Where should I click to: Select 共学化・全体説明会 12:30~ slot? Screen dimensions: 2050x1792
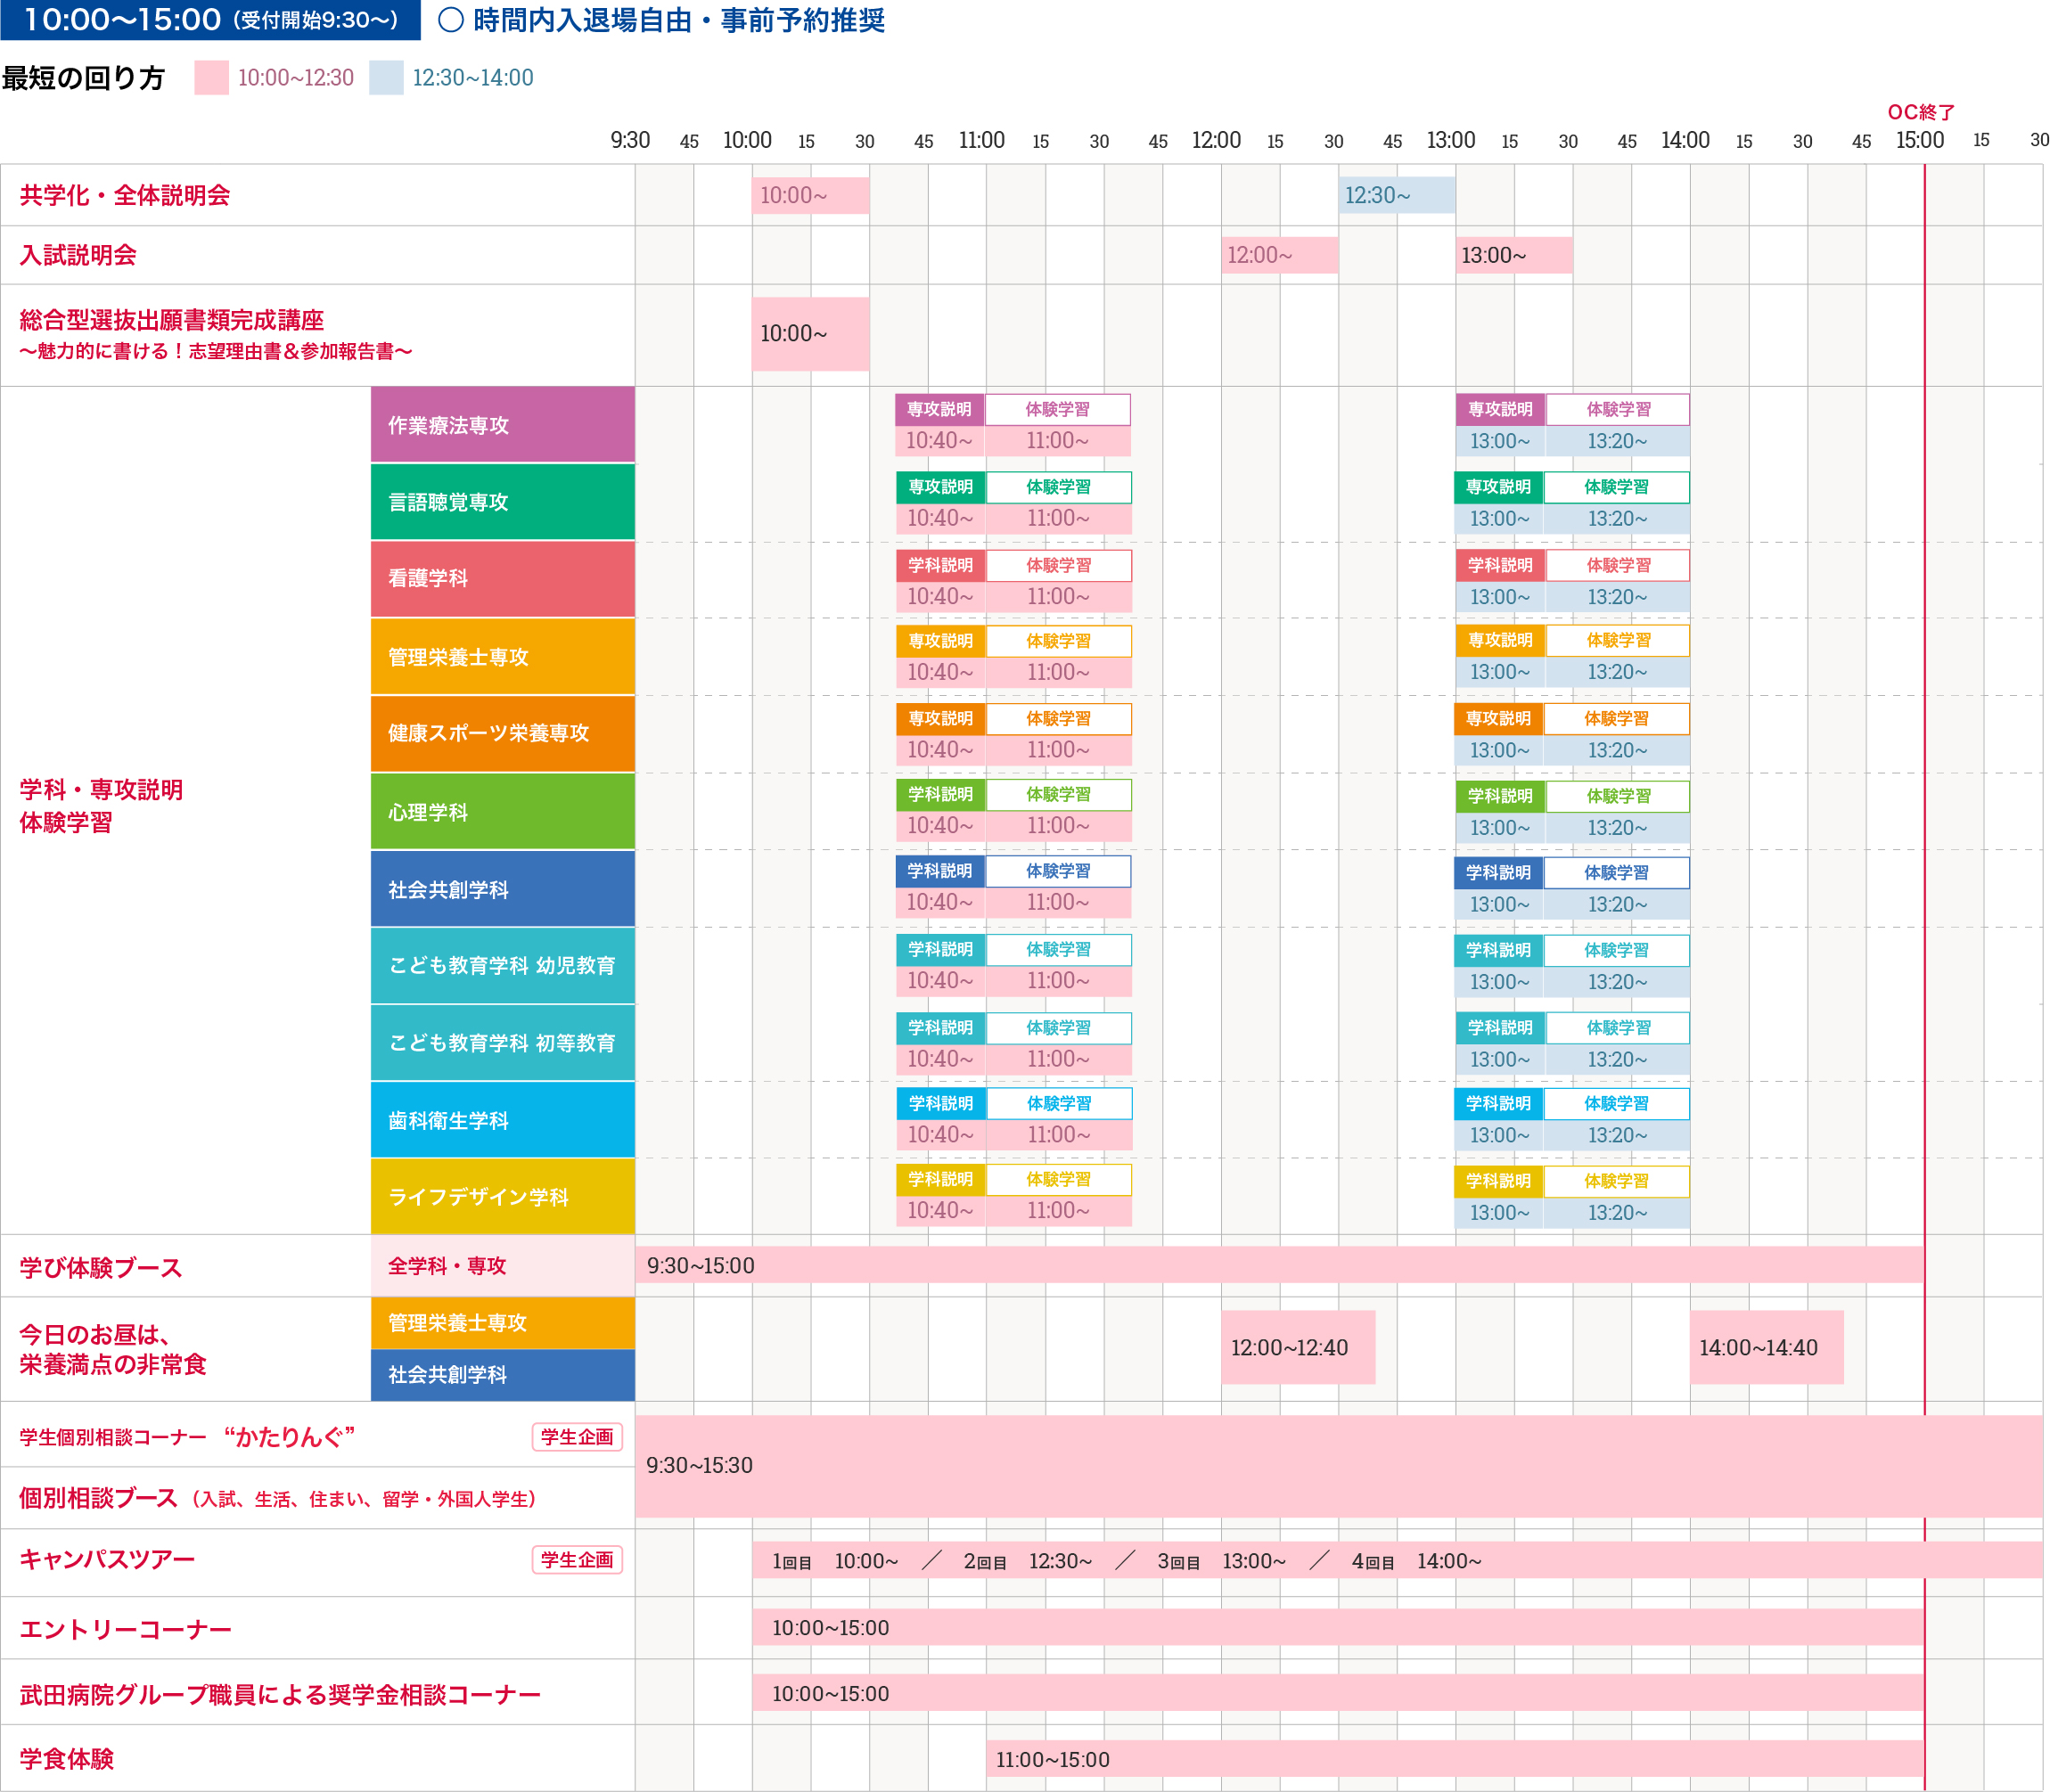pyautogui.click(x=1396, y=195)
